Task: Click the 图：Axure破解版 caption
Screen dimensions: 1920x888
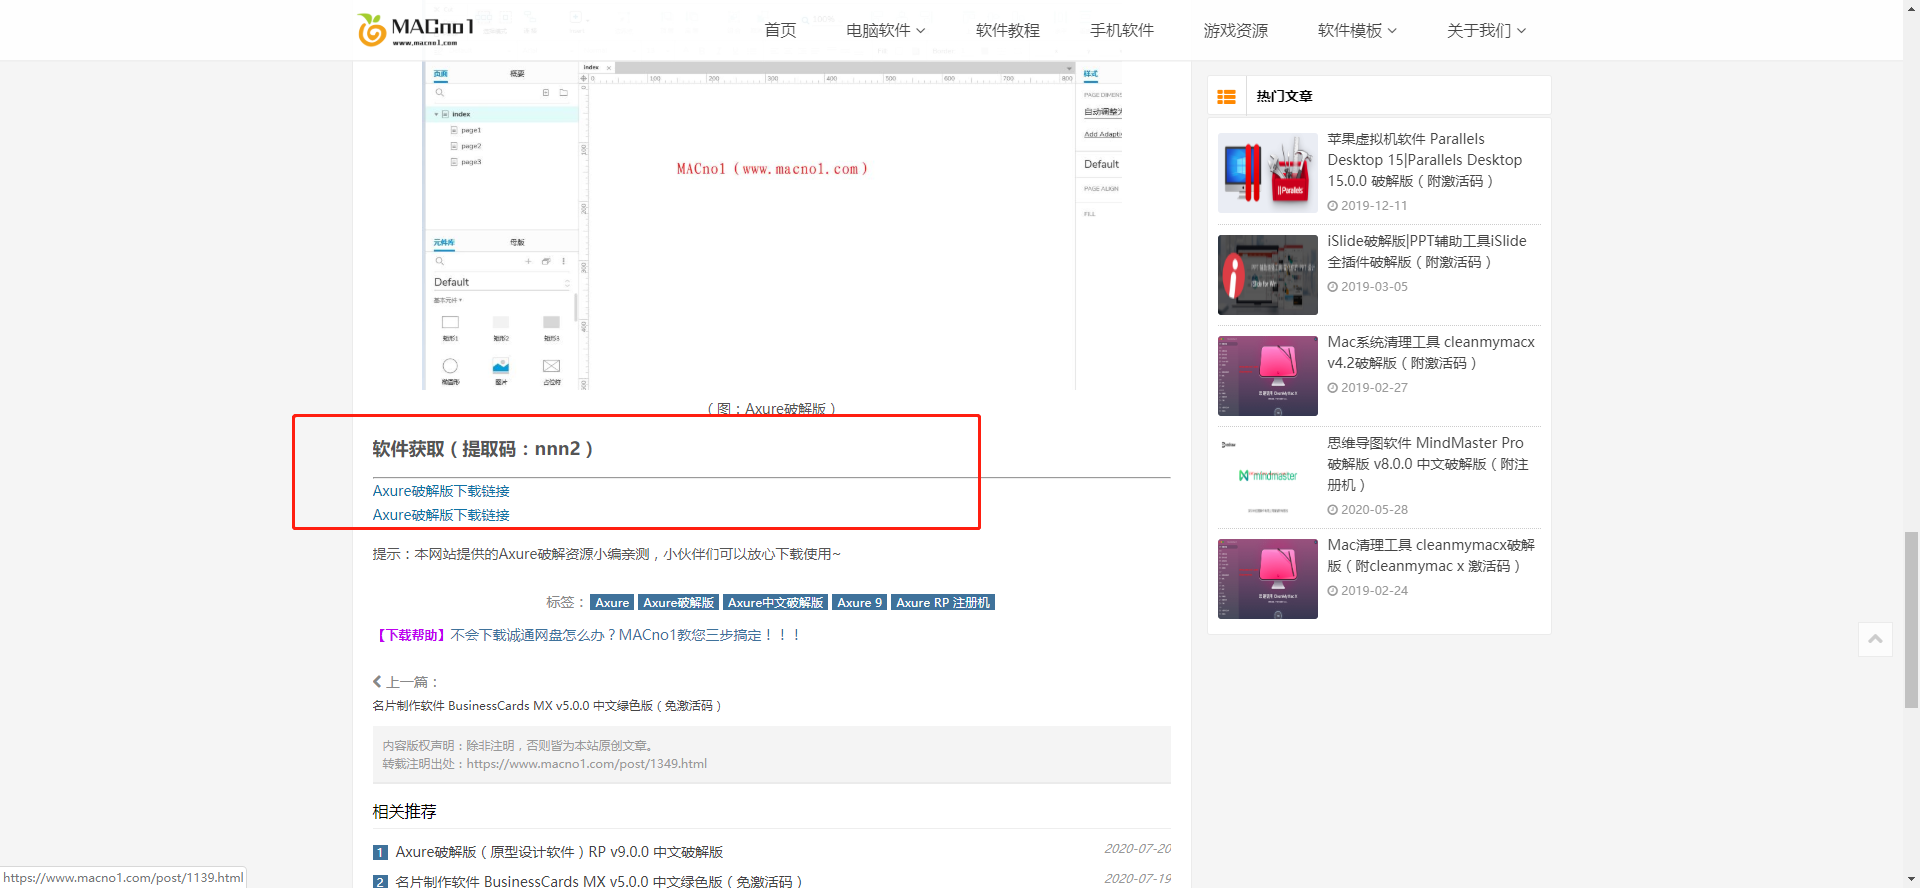Action: pos(772,408)
